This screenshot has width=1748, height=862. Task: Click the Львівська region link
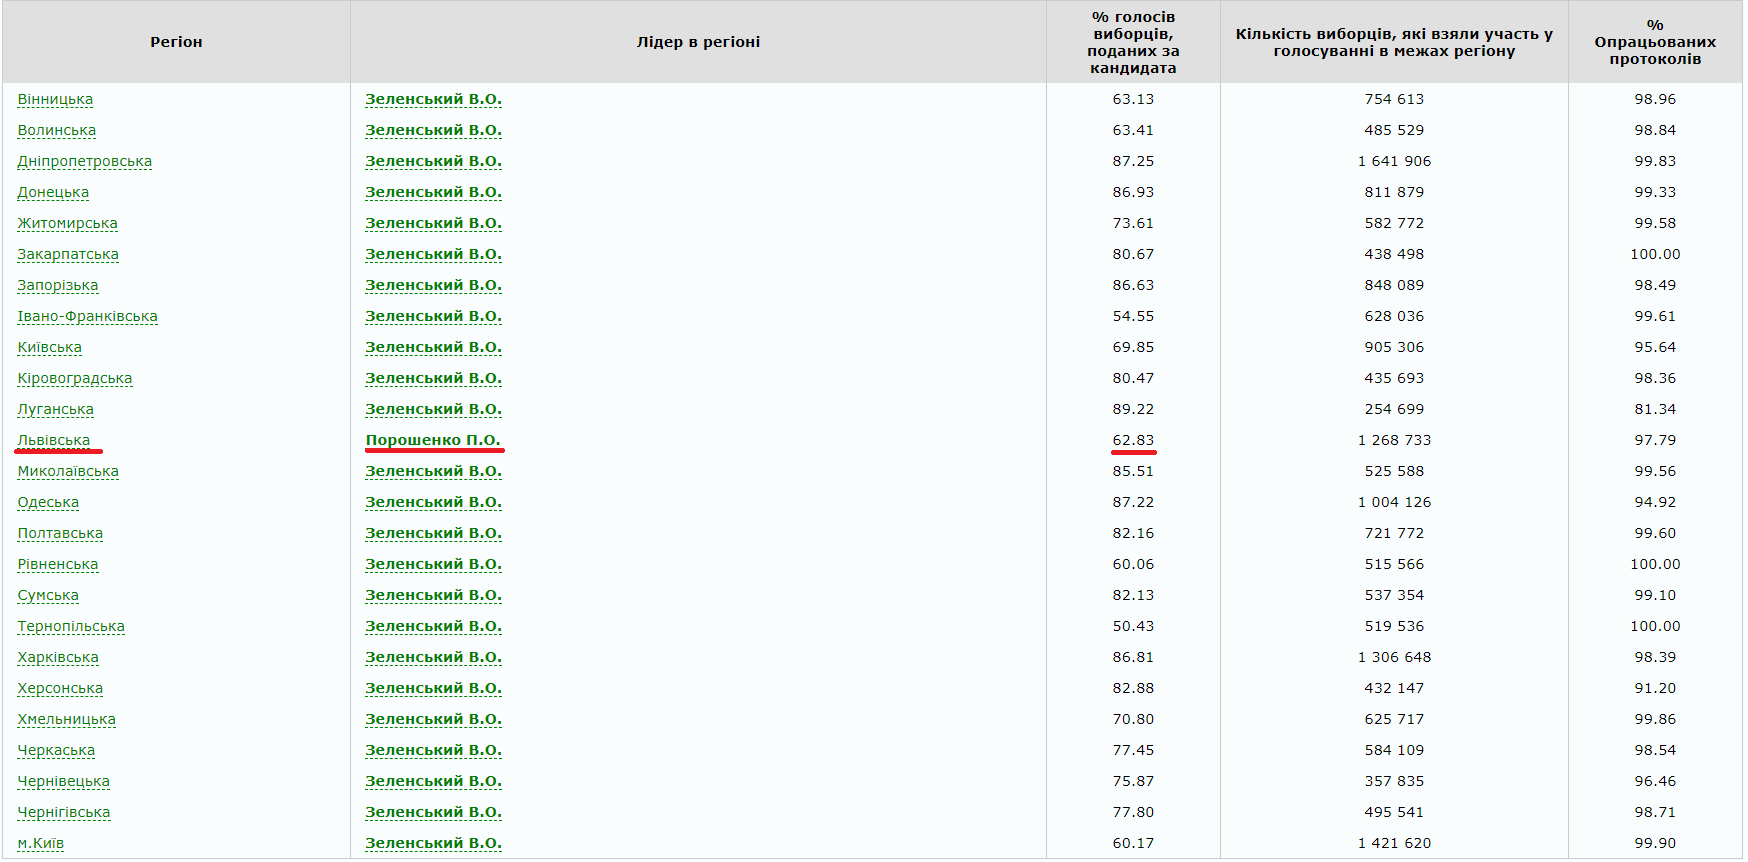click(x=54, y=440)
